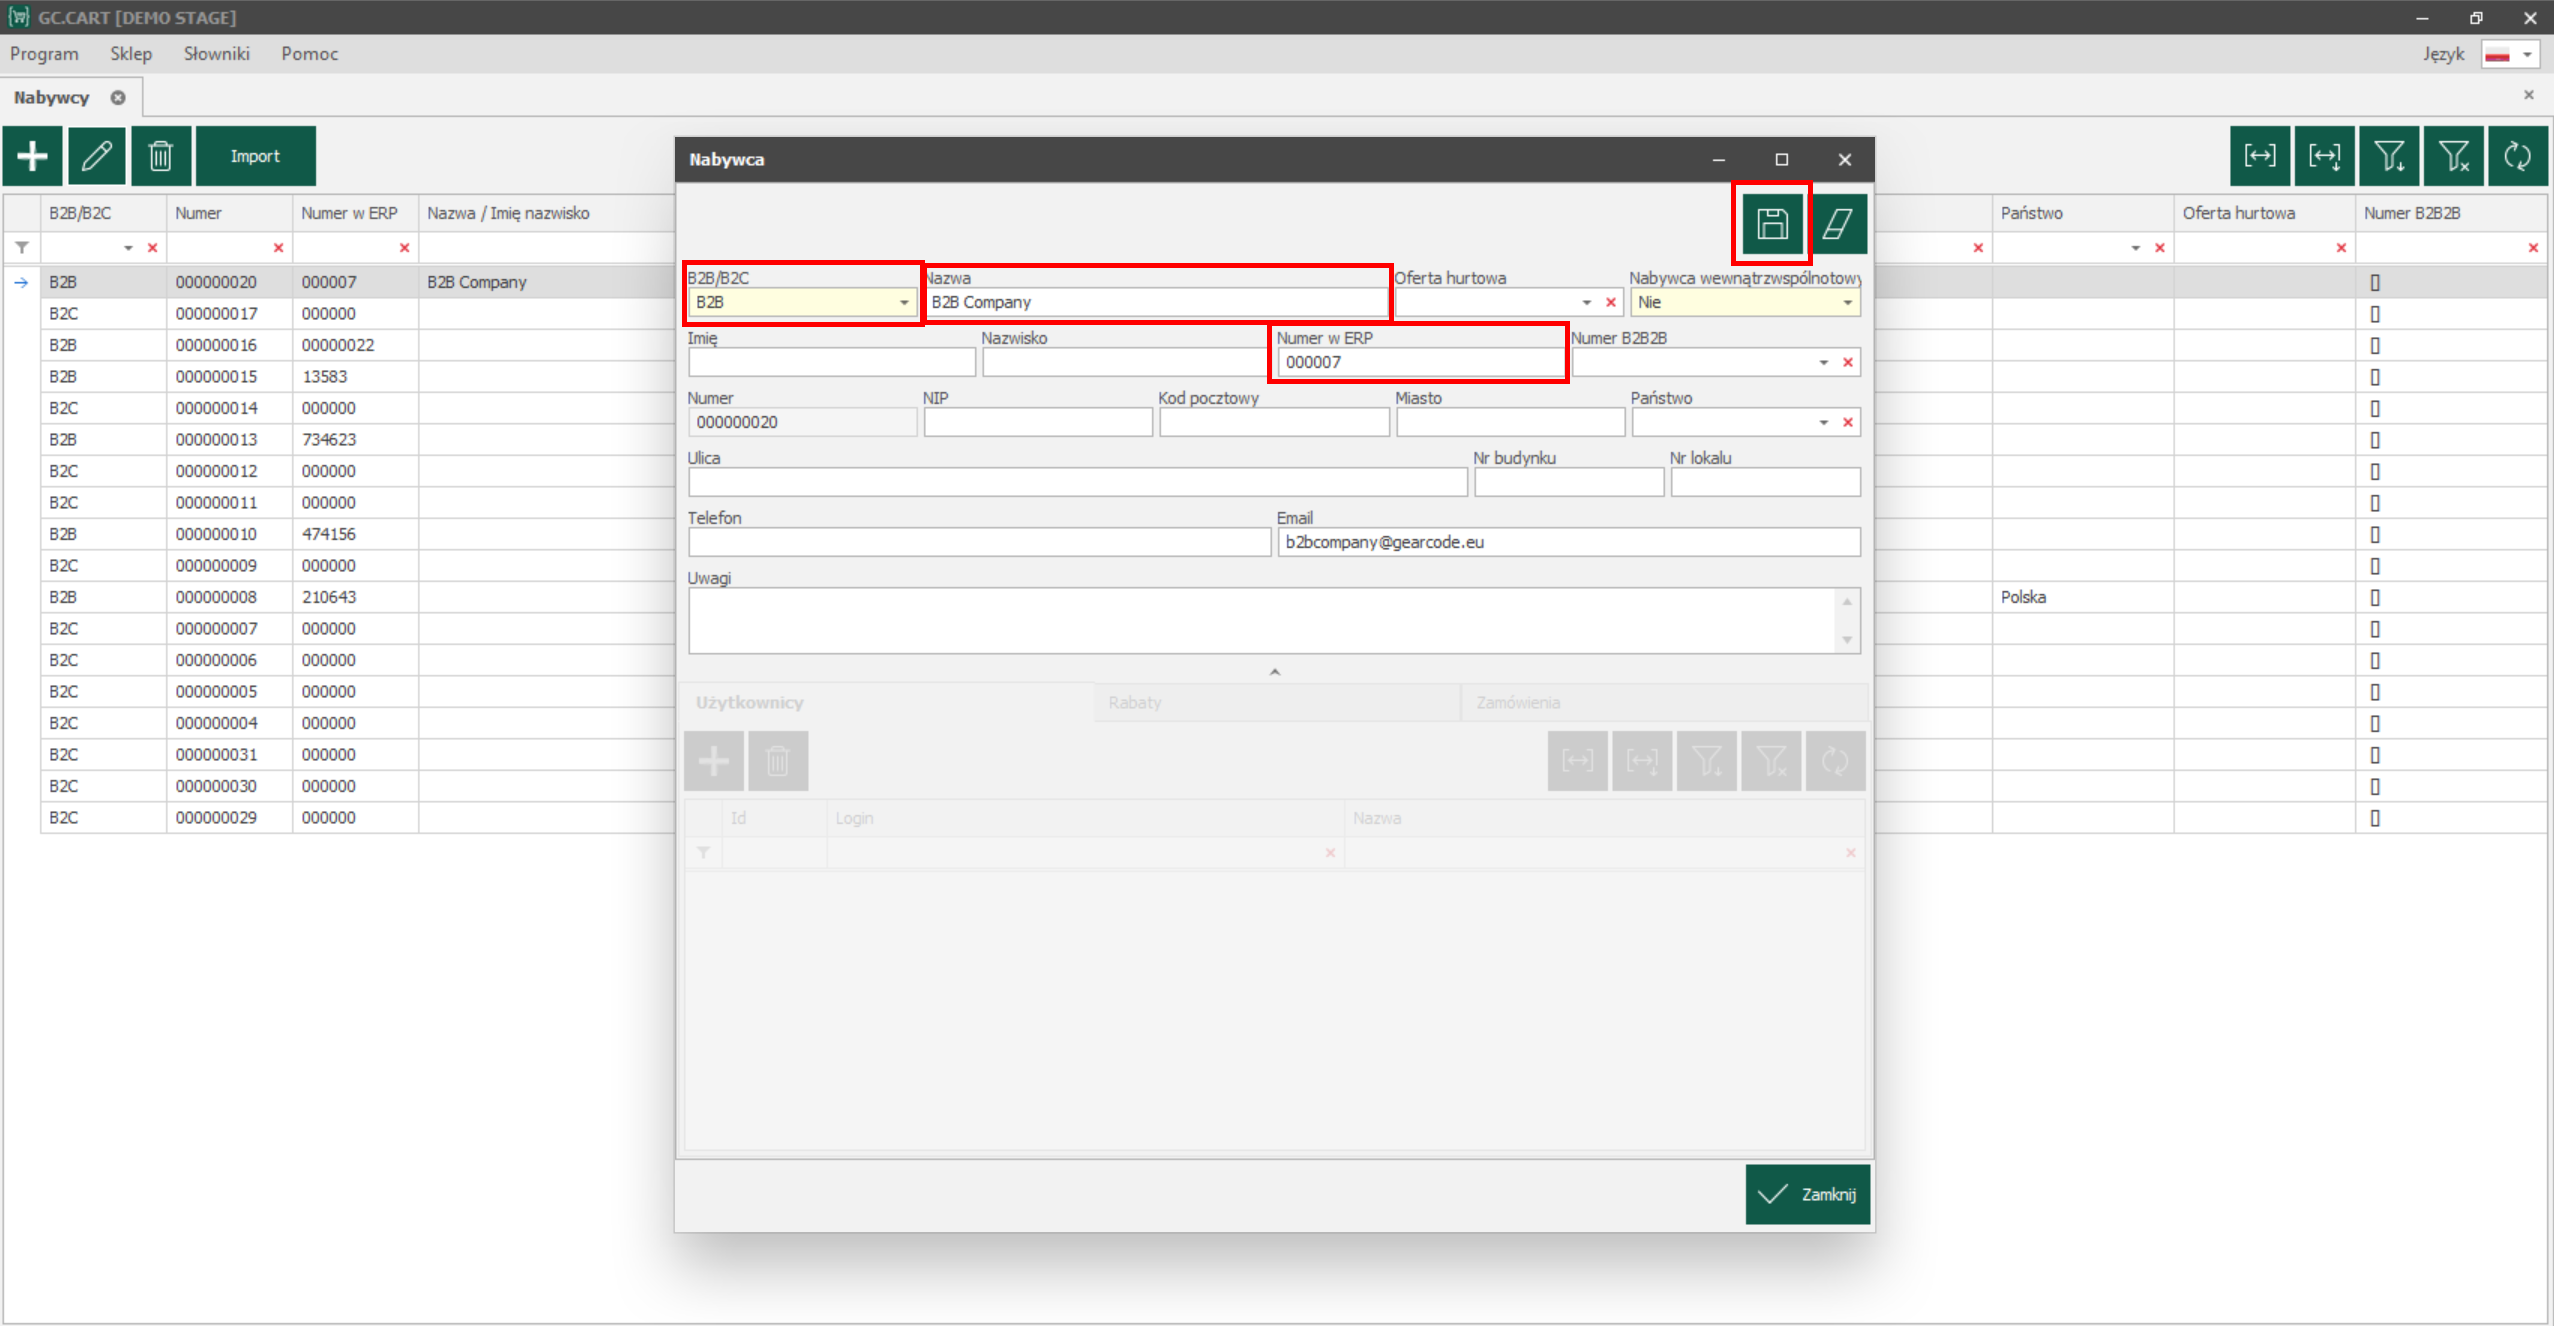Image resolution: width=2554 pixels, height=1326 pixels.
Task: Click the fit columns width icon in main toolbar
Action: (x=2260, y=156)
